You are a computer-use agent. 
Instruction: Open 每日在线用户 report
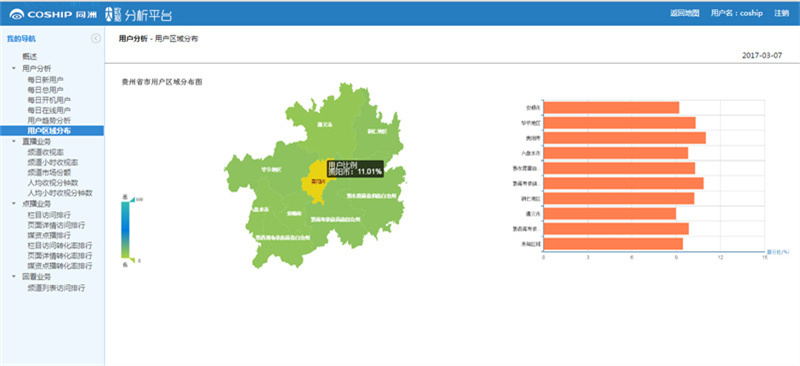click(x=49, y=110)
